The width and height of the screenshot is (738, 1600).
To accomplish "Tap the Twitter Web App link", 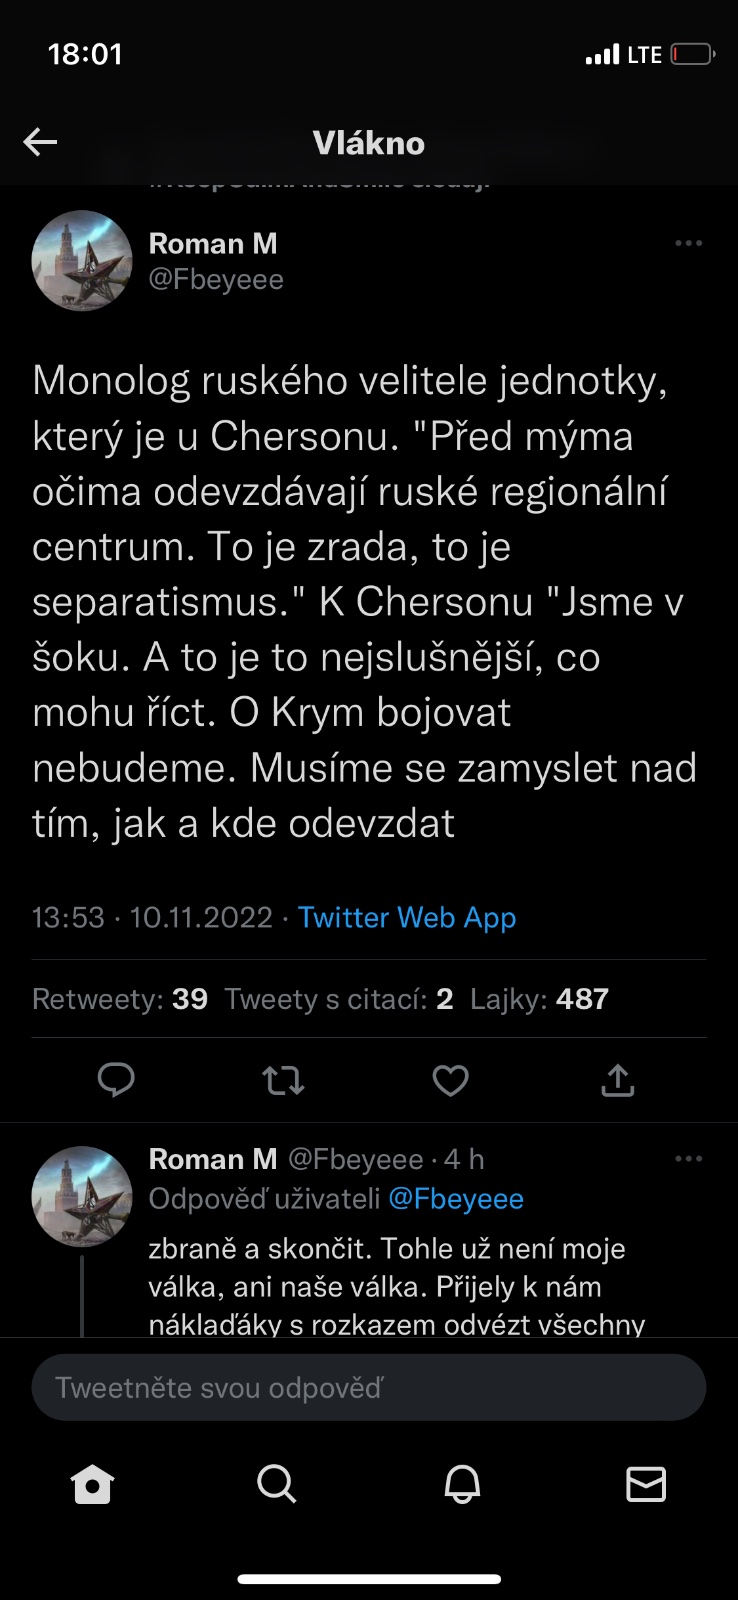I will [x=407, y=917].
